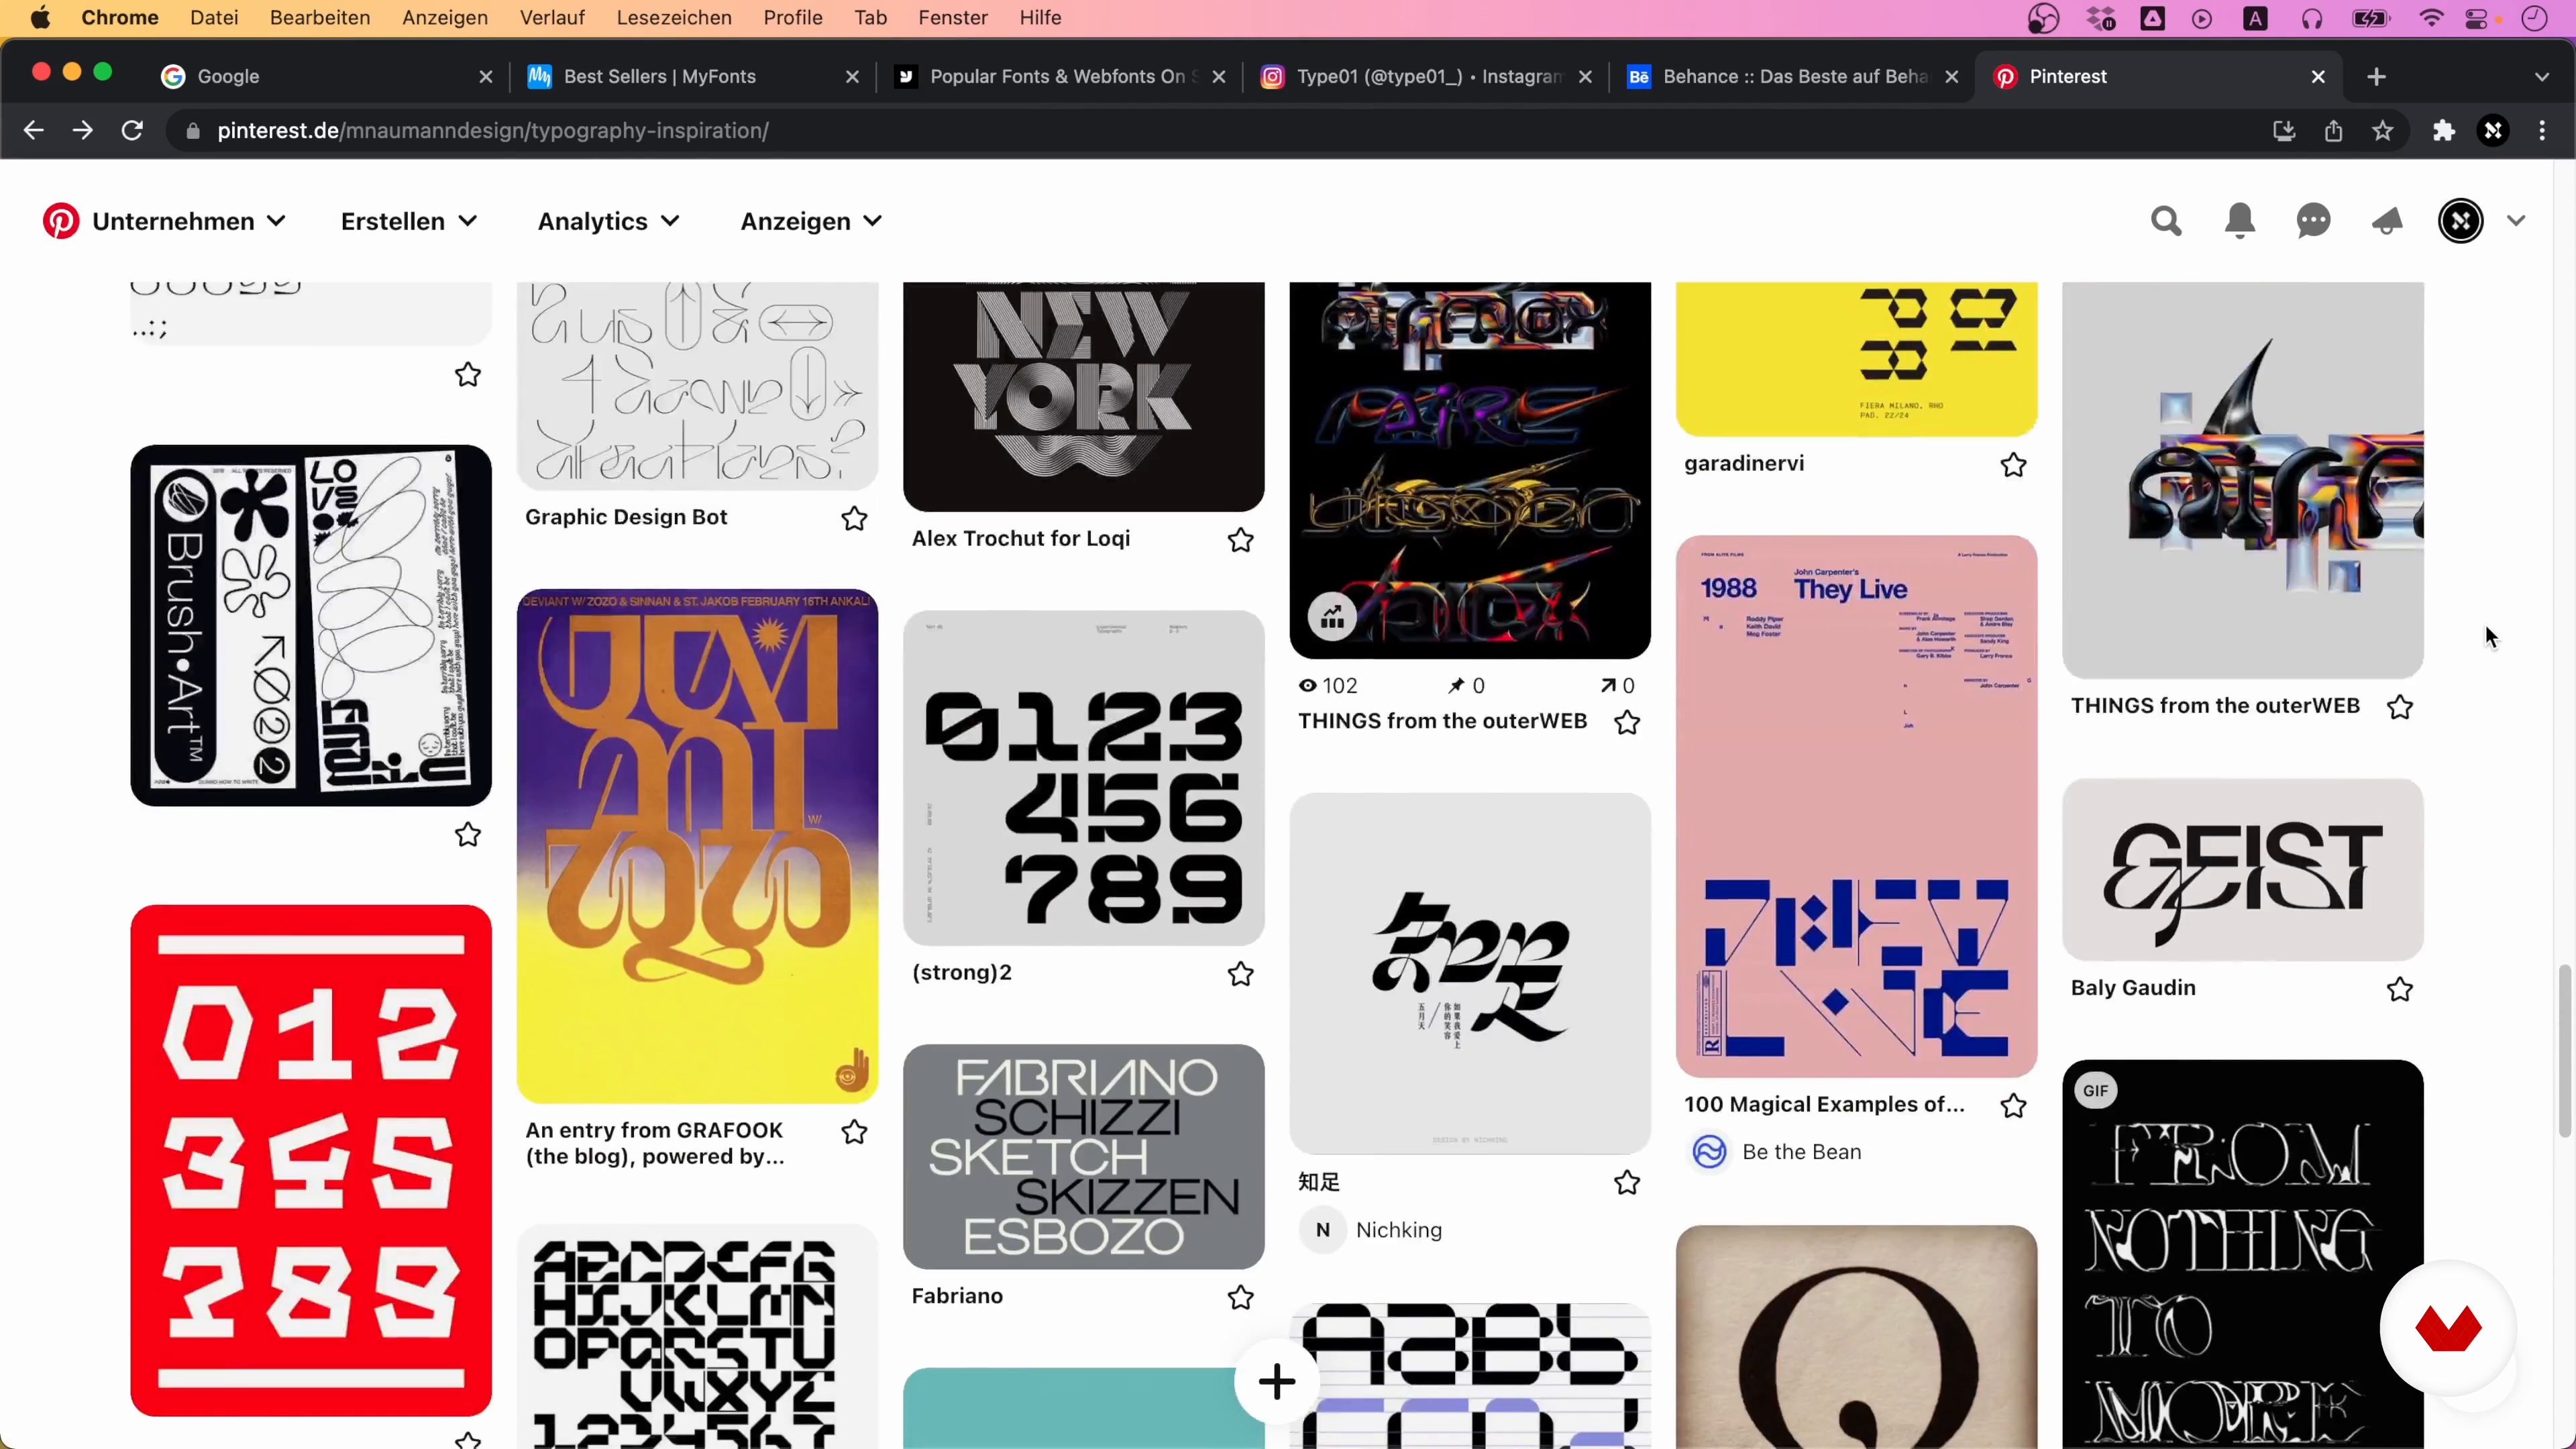This screenshot has height=1449, width=2576.
Task: Click the 100 Magical Examples of... title
Action: coord(1824,1104)
